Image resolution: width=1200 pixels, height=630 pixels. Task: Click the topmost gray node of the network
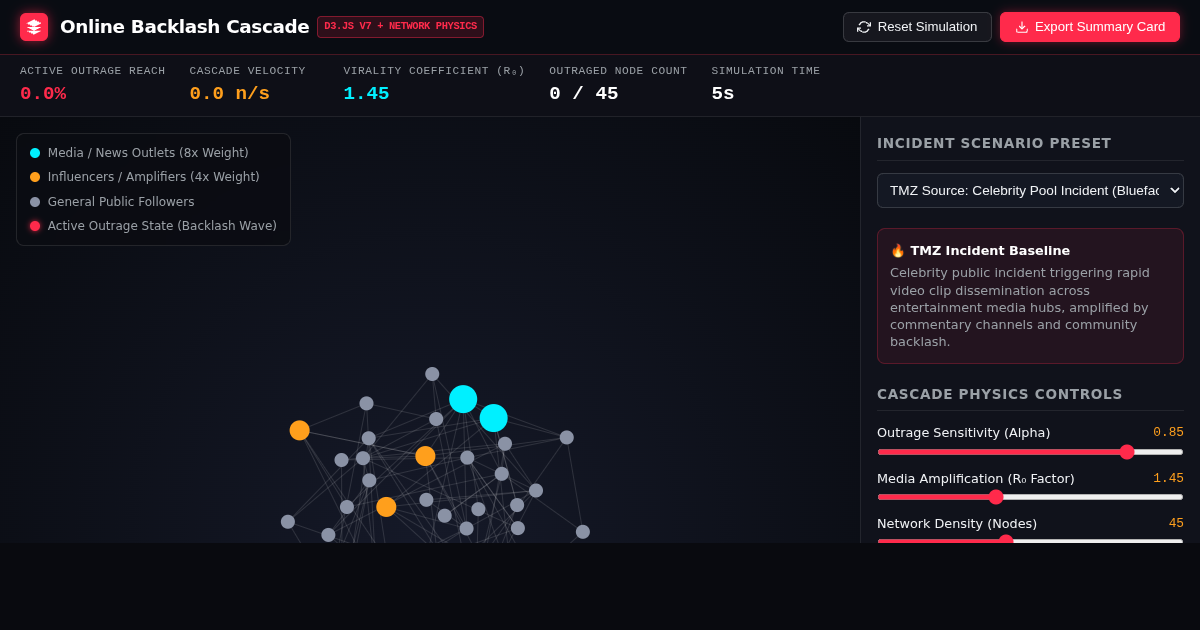coord(432,374)
